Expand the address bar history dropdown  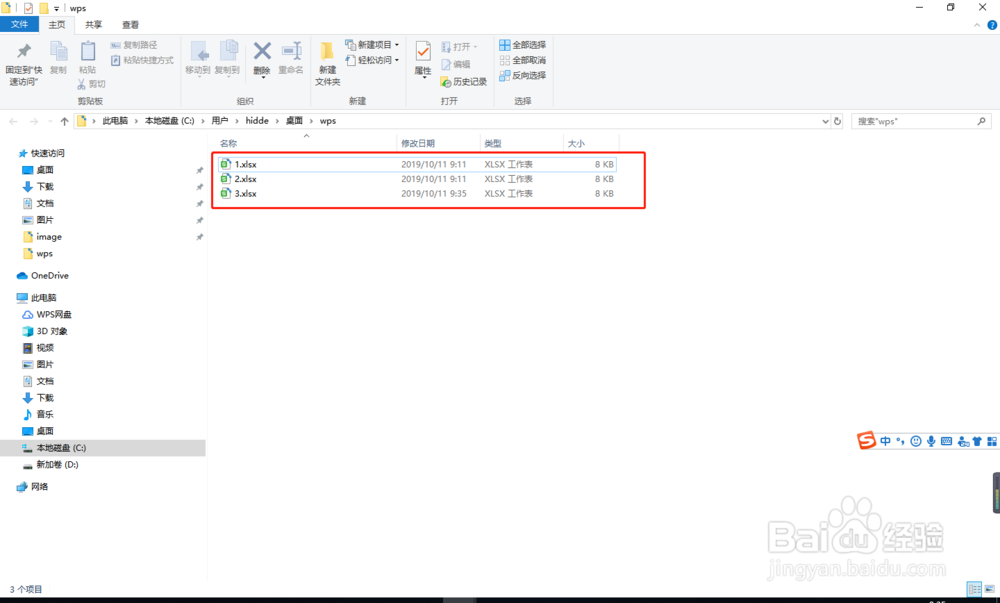tap(825, 121)
